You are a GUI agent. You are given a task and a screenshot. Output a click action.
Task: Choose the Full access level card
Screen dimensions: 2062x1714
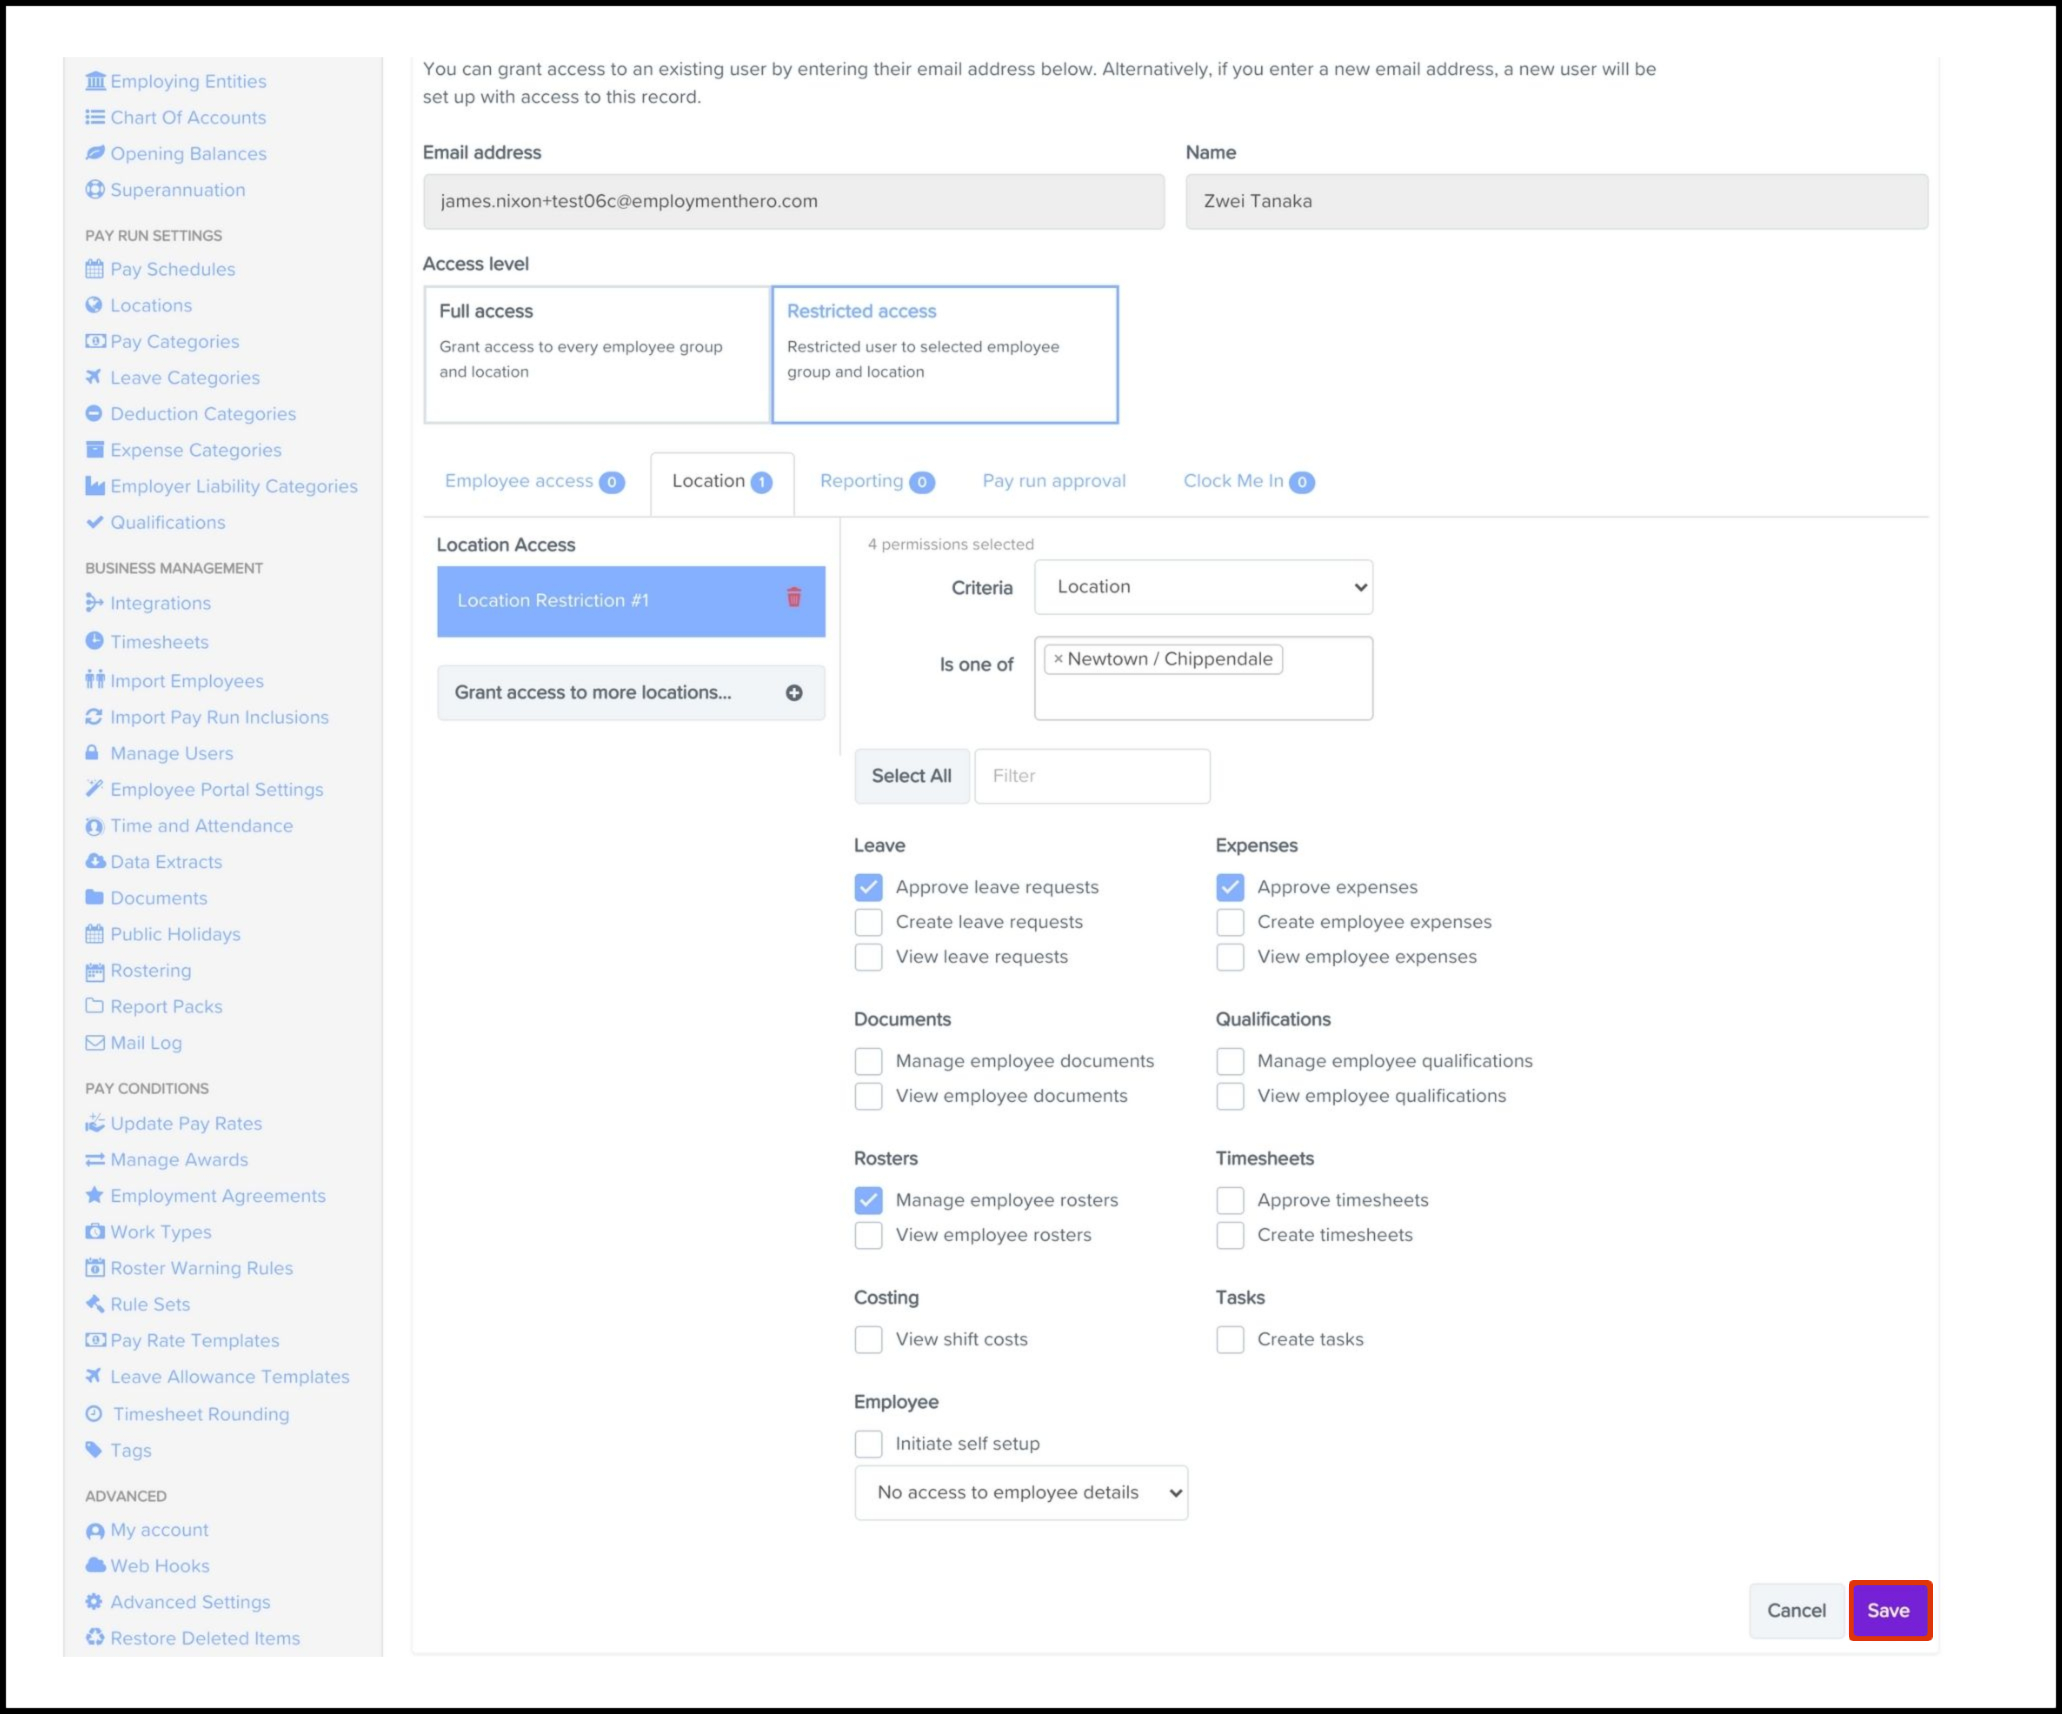597,355
